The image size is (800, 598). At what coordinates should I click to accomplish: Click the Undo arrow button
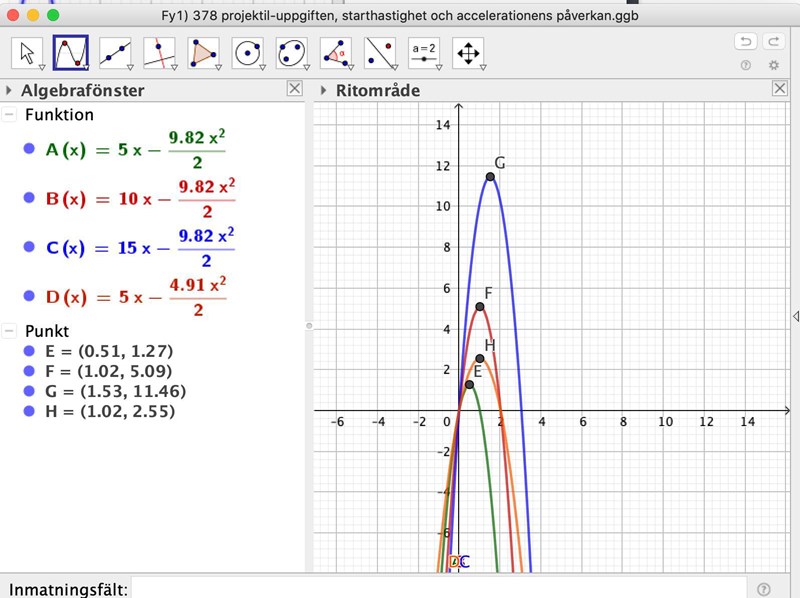point(745,41)
